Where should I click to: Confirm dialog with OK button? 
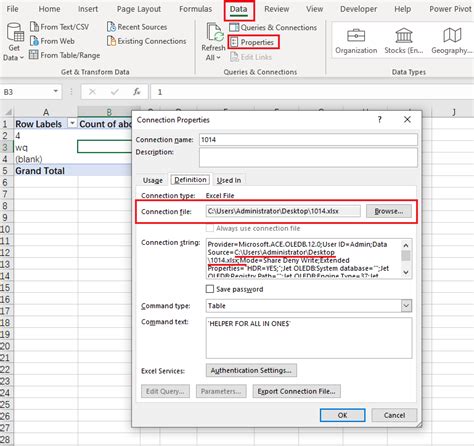342,415
